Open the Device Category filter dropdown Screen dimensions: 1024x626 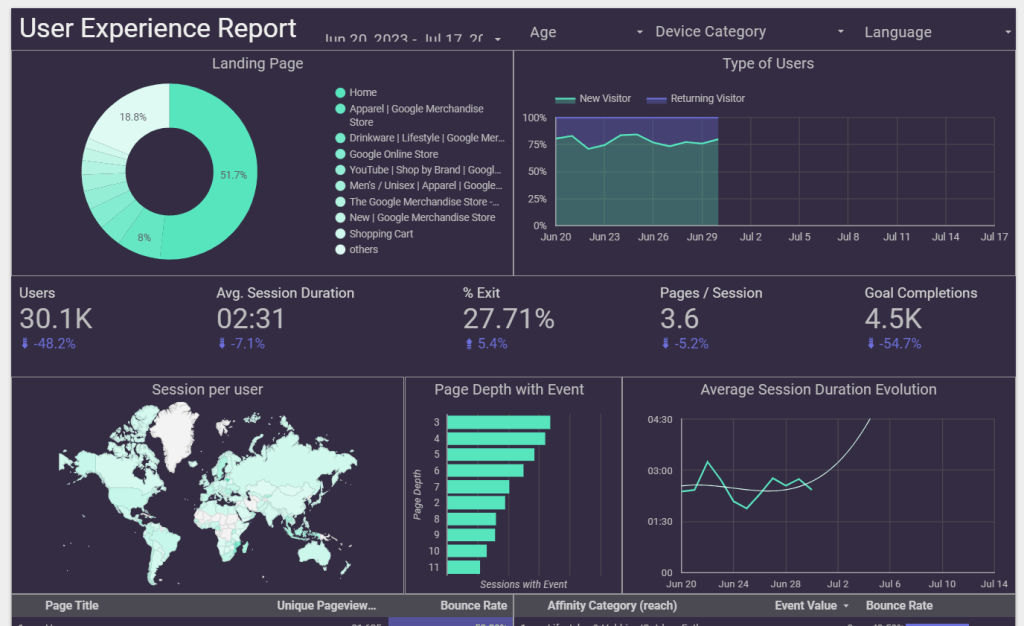(x=841, y=32)
